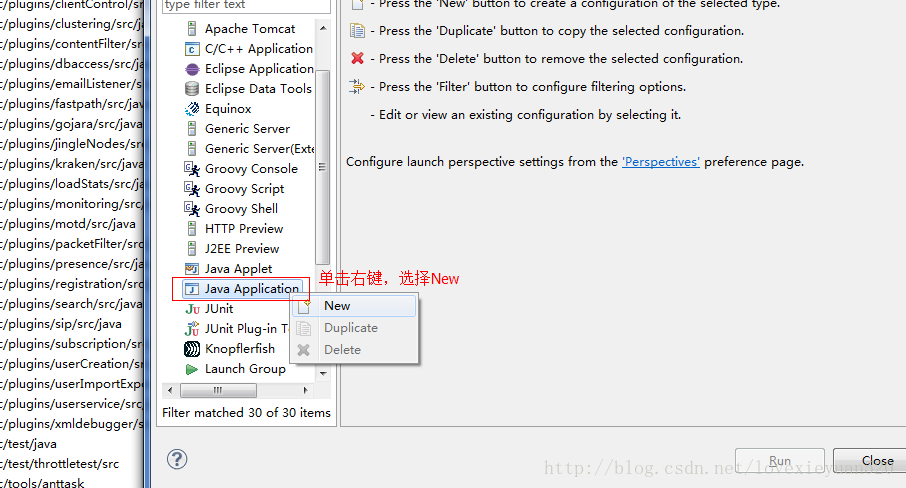Click the HTTP Preview icon
Image resolution: width=906 pixels, height=488 pixels.
[192, 229]
